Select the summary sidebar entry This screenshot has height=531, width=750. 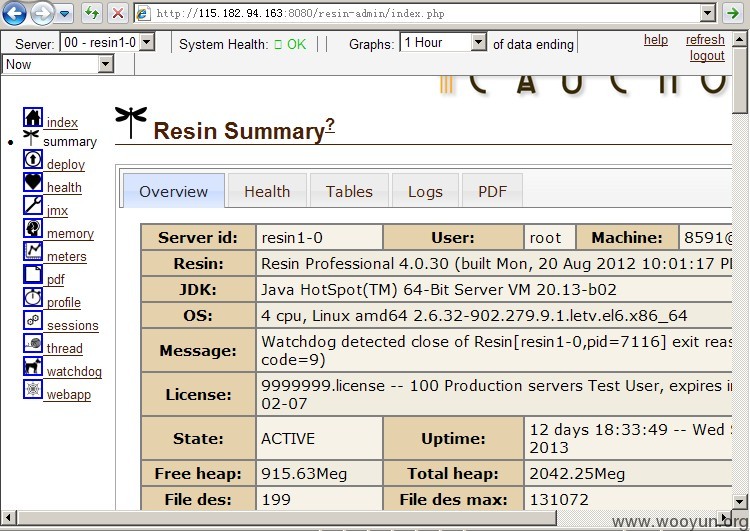[70, 142]
